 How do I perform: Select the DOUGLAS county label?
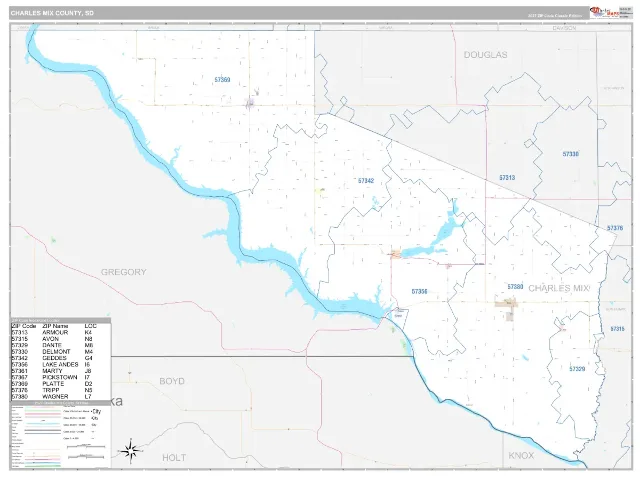coord(485,55)
